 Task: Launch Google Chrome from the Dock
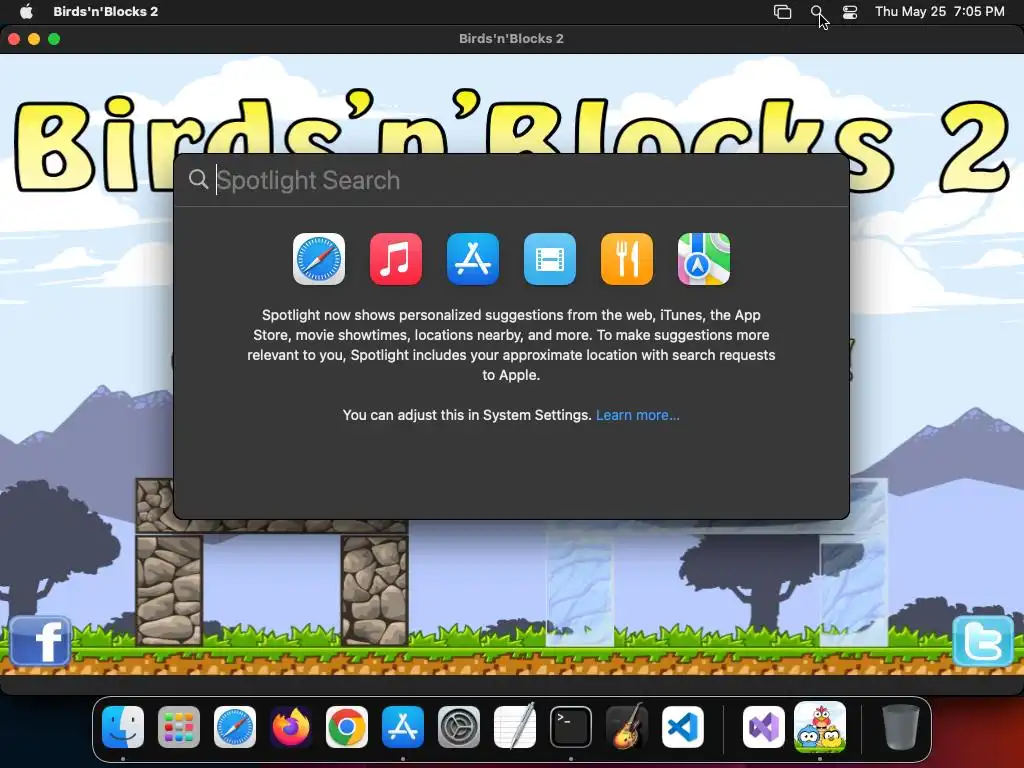347,727
